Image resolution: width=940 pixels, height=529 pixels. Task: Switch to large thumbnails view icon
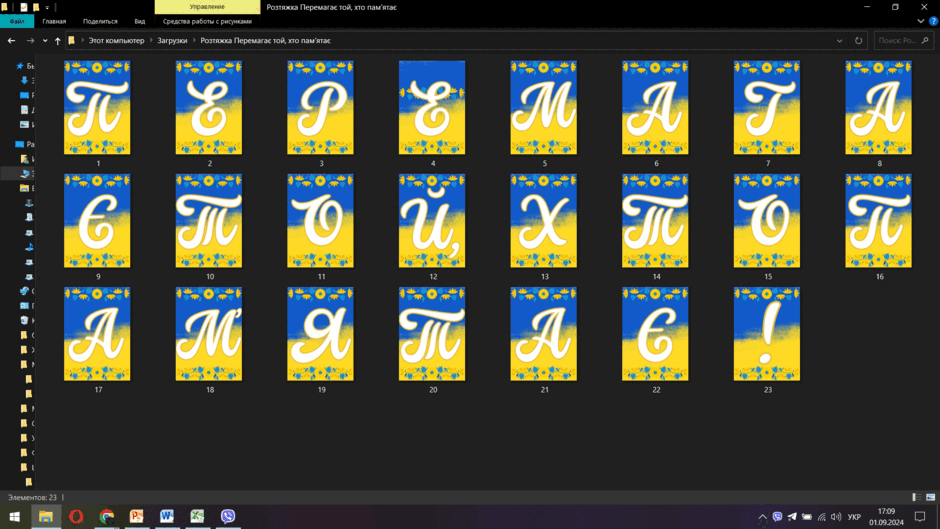(x=930, y=497)
